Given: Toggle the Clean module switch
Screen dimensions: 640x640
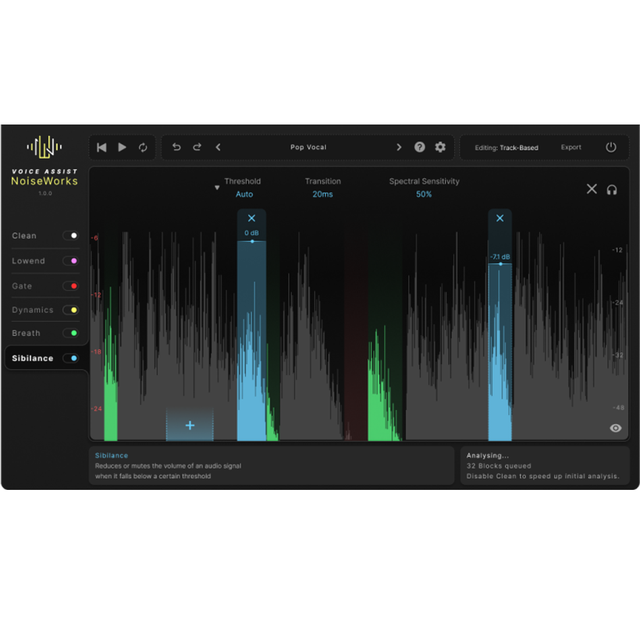Looking at the screenshot, I should coord(71,236).
